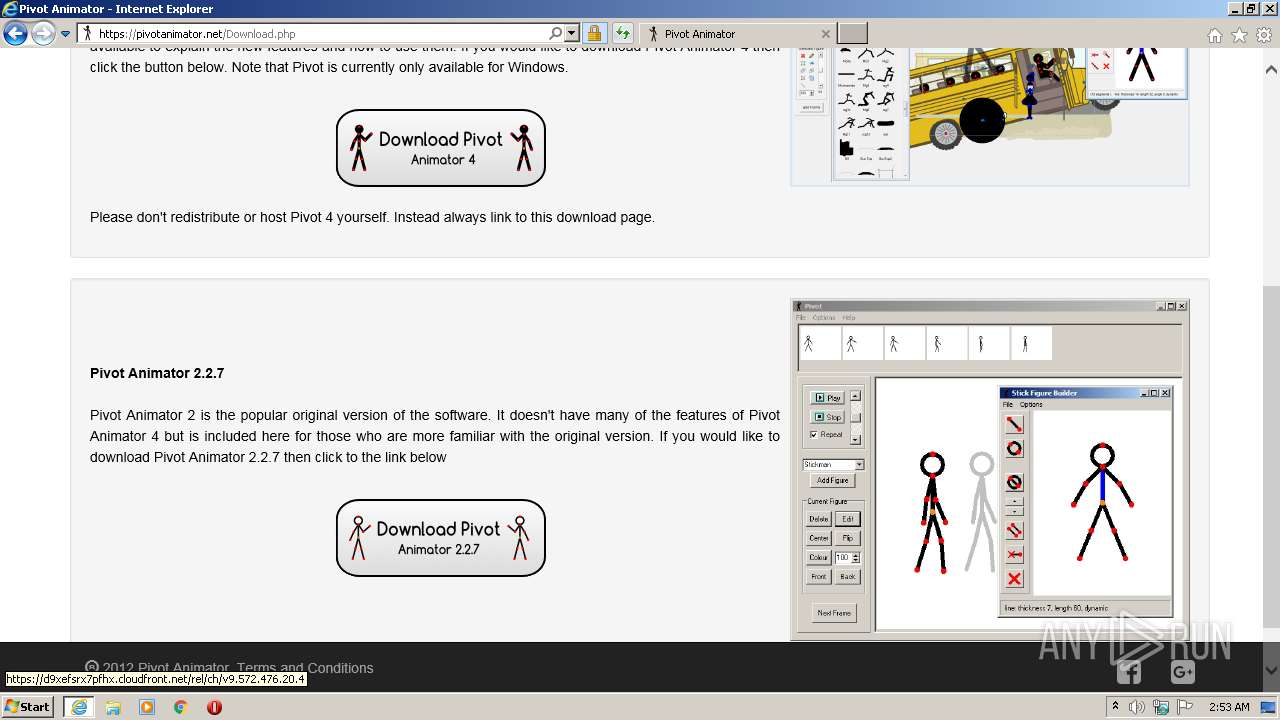Launch Windows Media Player from taskbar
The height and width of the screenshot is (720, 1280).
click(x=147, y=707)
